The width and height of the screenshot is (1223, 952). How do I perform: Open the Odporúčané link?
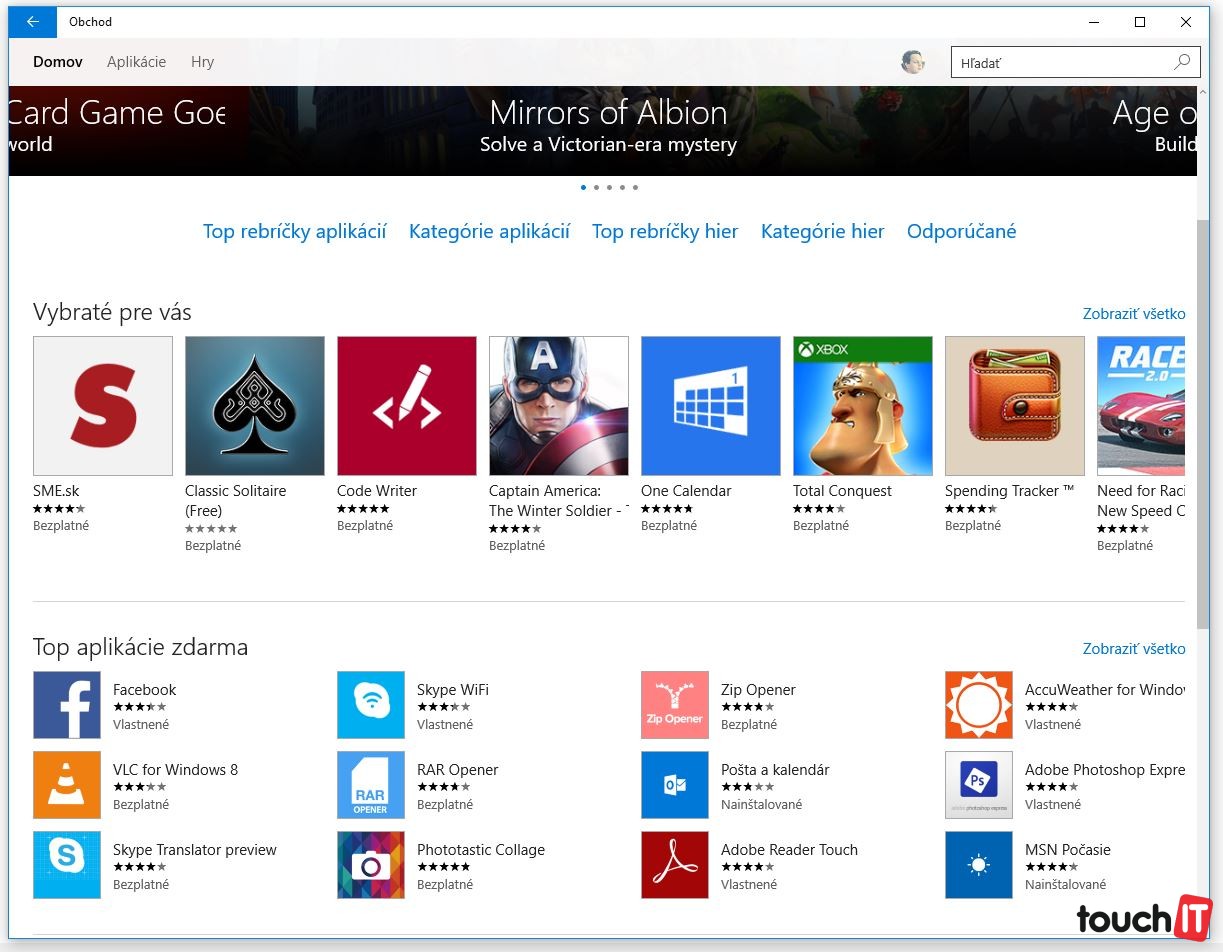pos(962,231)
